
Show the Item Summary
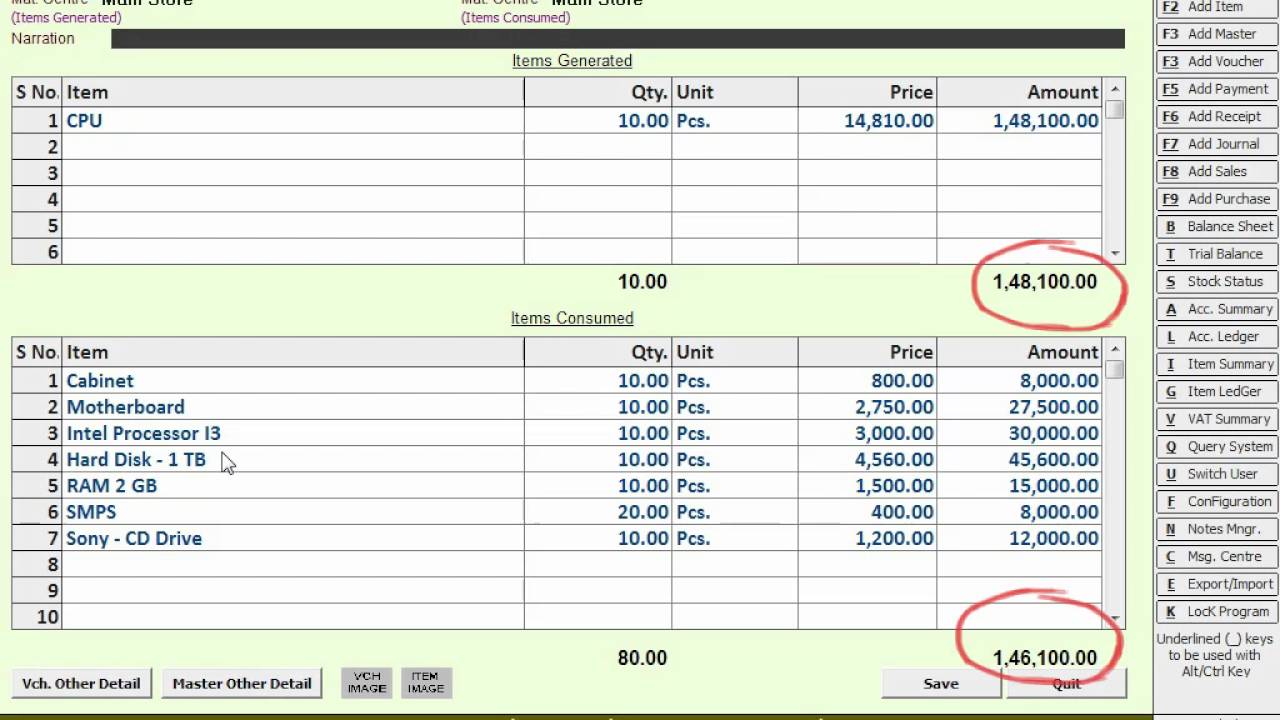[x=1217, y=364]
